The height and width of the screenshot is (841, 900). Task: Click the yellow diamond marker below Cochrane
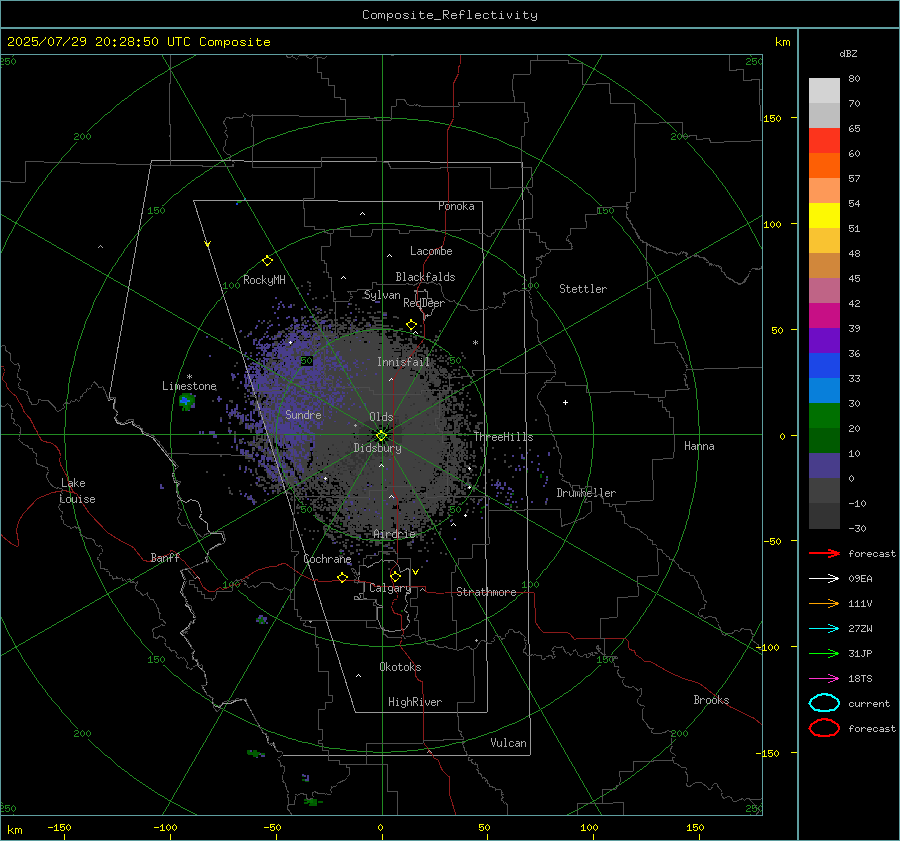tap(342, 577)
